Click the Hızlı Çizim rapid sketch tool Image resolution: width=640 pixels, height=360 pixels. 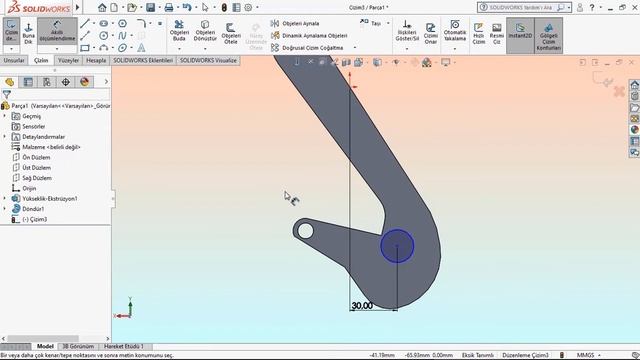(x=479, y=33)
